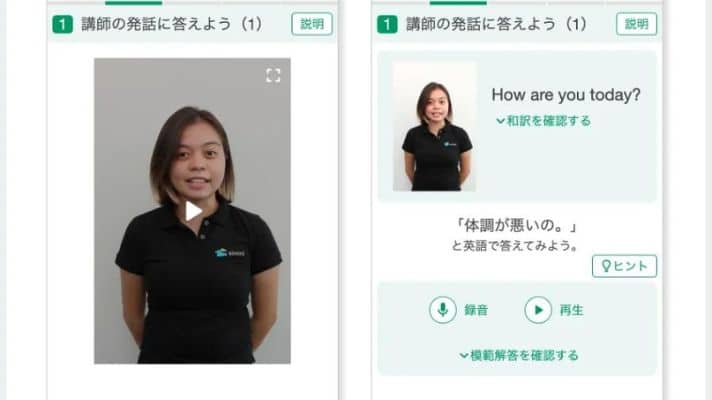Click left panel heading 講師の発話に答えよう (1)
Viewport: 712px width, 400px height.
click(172, 24)
